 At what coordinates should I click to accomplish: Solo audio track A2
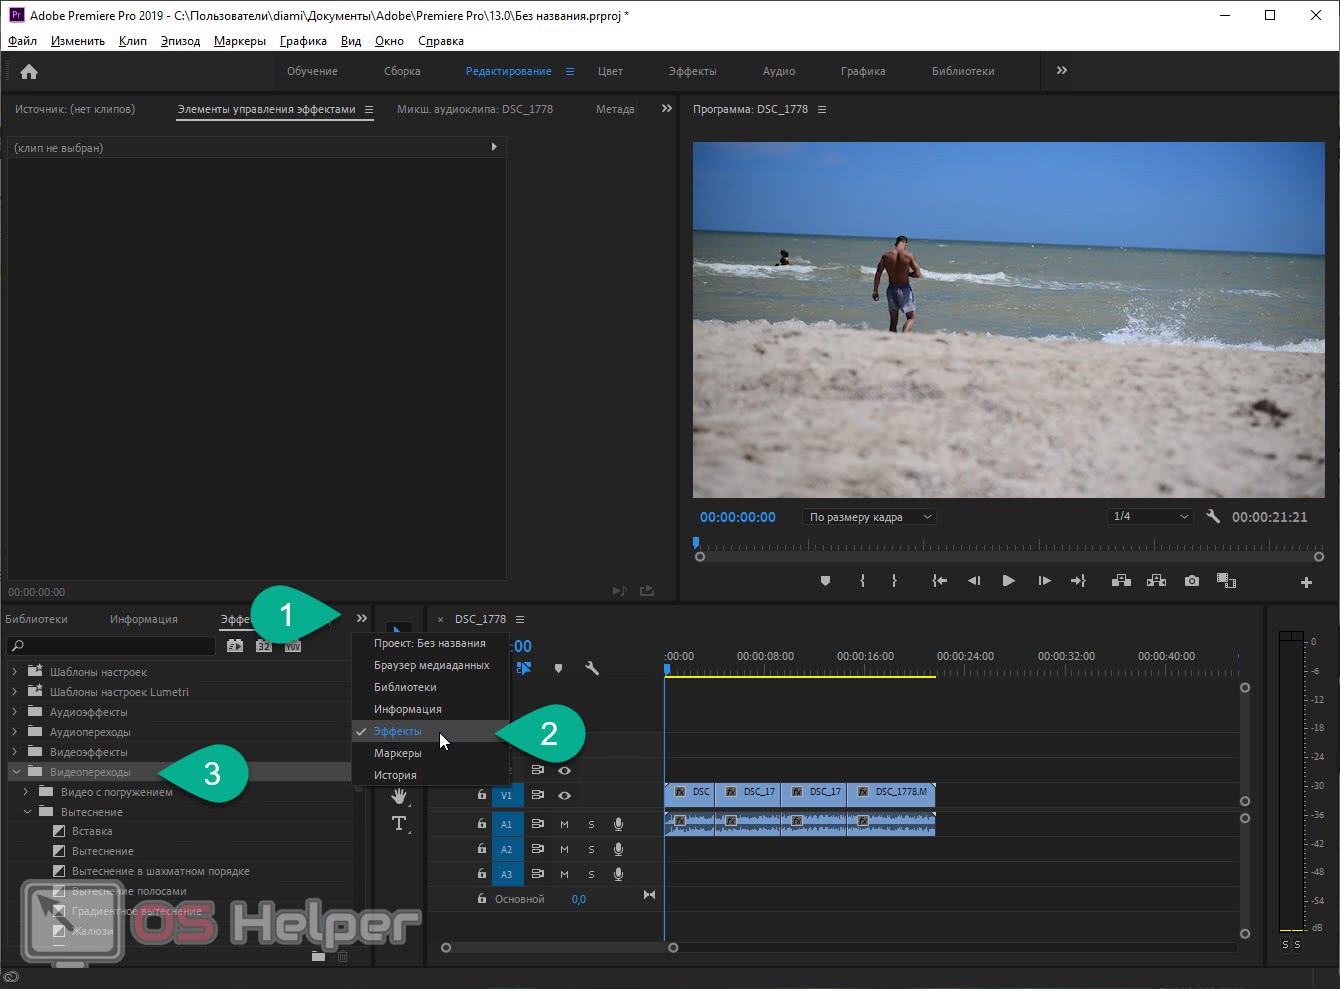coord(591,849)
